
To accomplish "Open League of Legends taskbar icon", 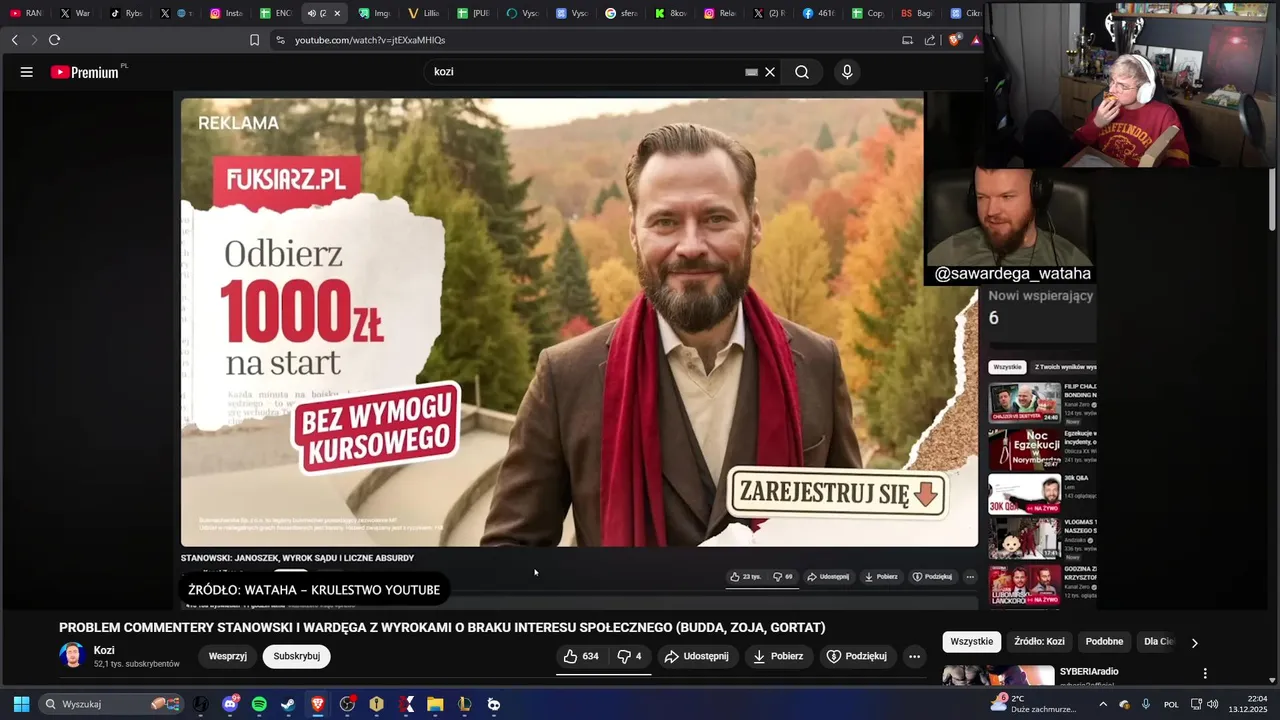I will 464,704.
